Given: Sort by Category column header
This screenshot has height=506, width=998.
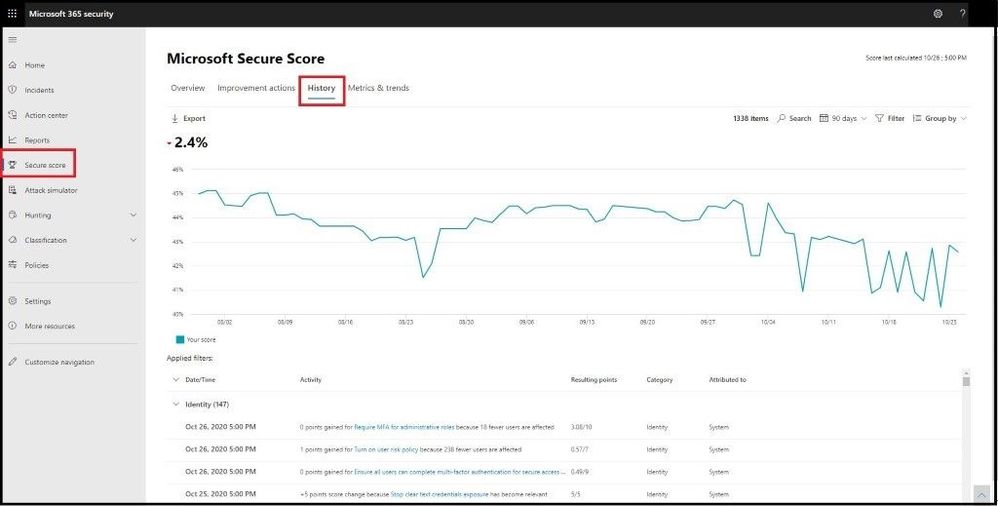Looking at the screenshot, I should (x=659, y=379).
